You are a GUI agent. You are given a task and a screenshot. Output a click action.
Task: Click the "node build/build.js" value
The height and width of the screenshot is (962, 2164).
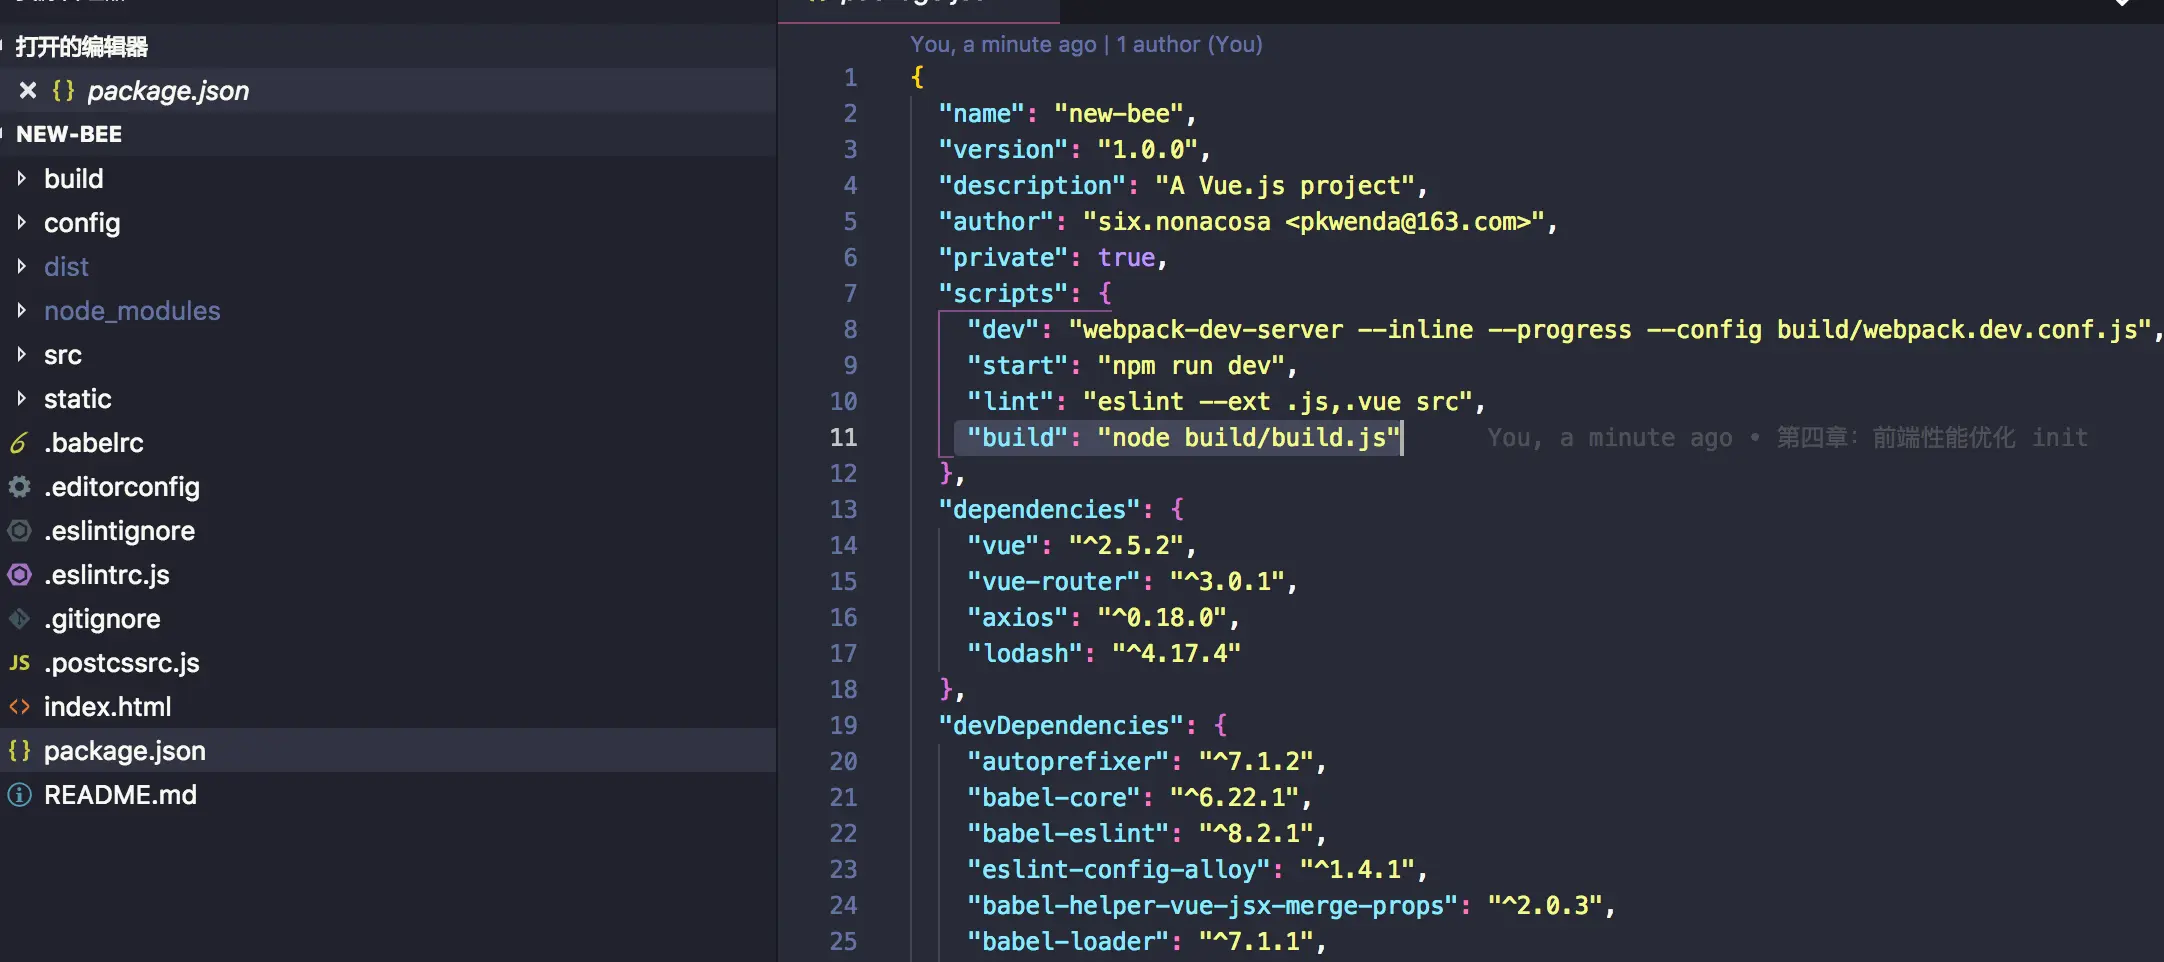click(x=1249, y=437)
